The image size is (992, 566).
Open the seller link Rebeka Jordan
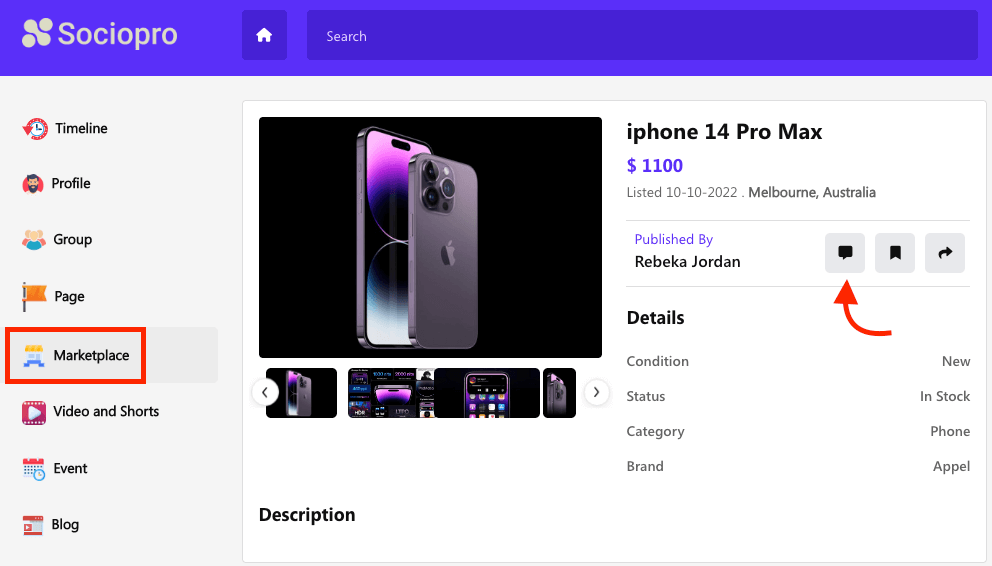coord(687,262)
